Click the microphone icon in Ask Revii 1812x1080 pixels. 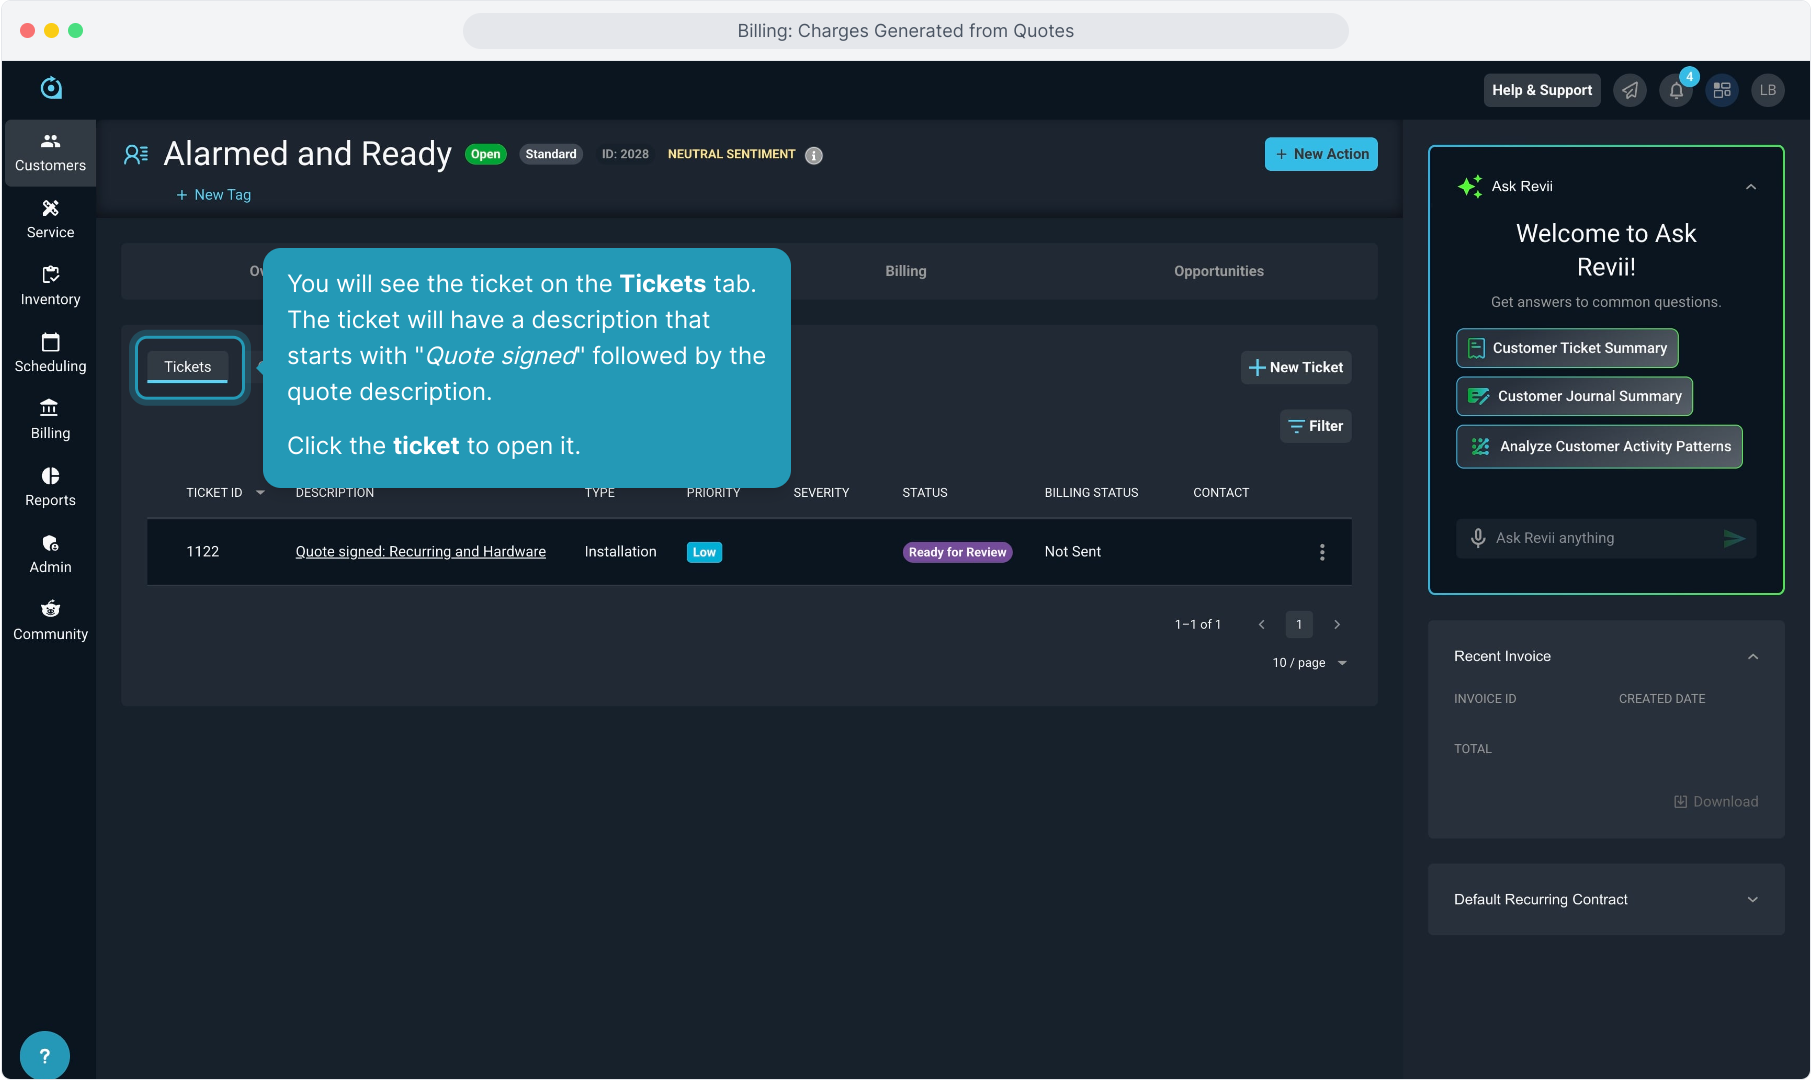point(1478,538)
